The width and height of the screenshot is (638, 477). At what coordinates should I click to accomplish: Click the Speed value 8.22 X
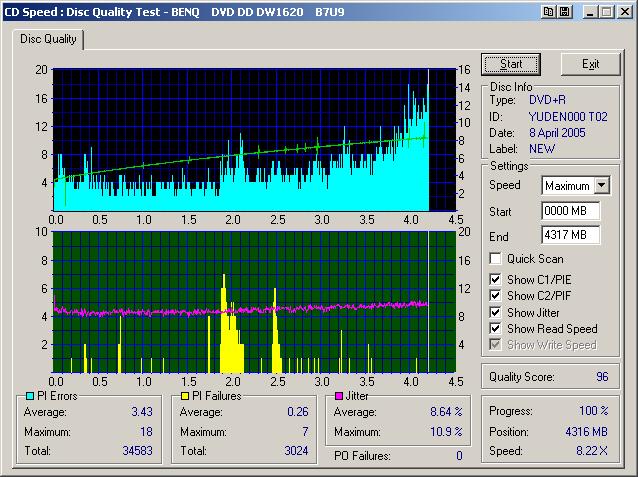pyautogui.click(x=592, y=451)
